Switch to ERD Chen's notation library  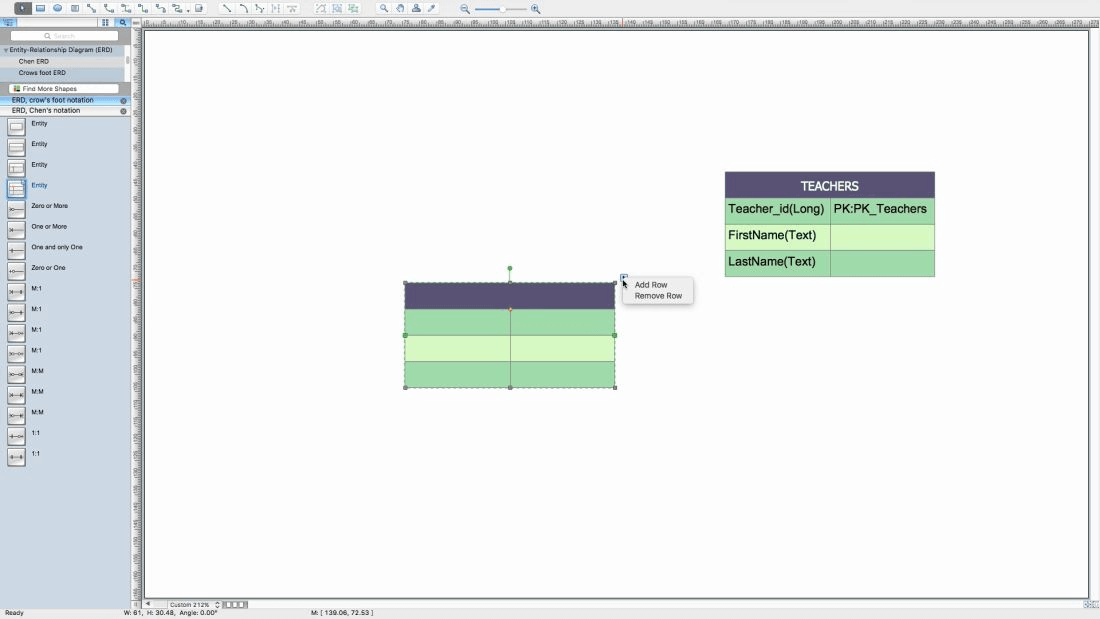tap(46, 111)
